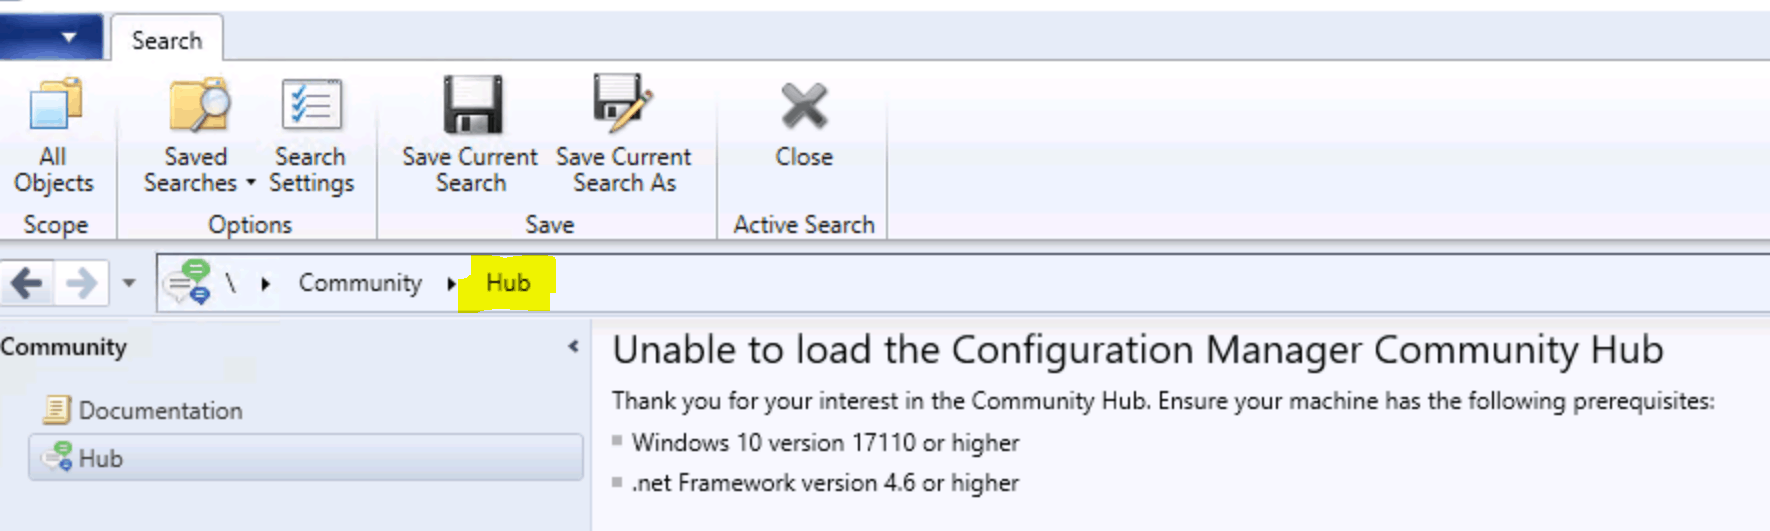Go forward with the right arrow
This screenshot has width=1770, height=531.
pos(81,284)
